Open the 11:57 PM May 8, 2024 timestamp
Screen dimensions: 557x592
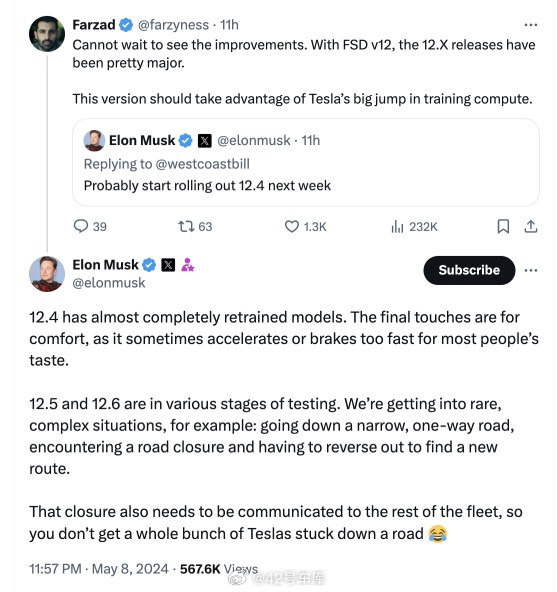coord(99,569)
